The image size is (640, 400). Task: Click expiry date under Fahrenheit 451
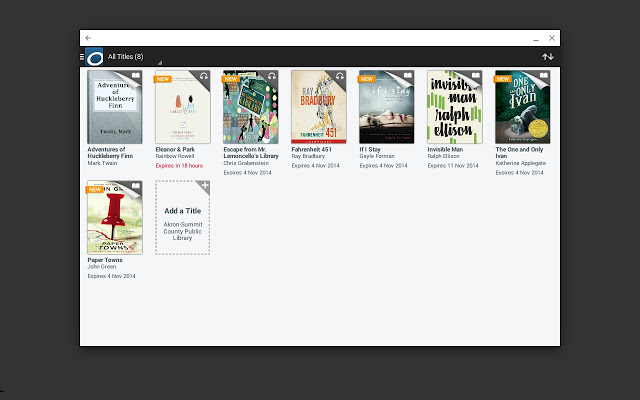(x=316, y=166)
